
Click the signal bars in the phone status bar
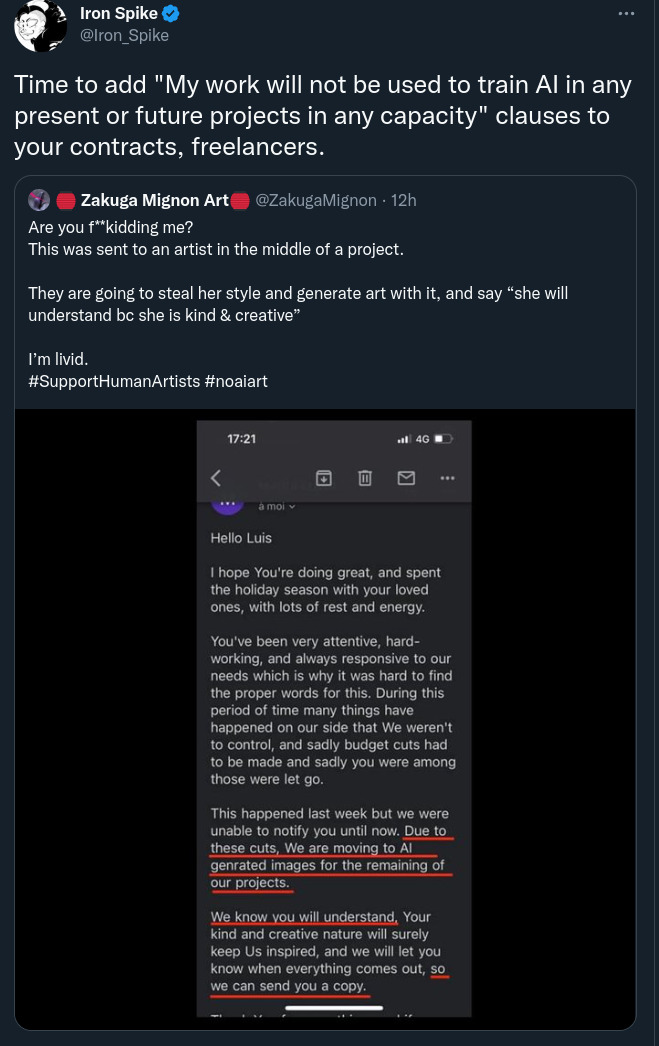click(404, 439)
